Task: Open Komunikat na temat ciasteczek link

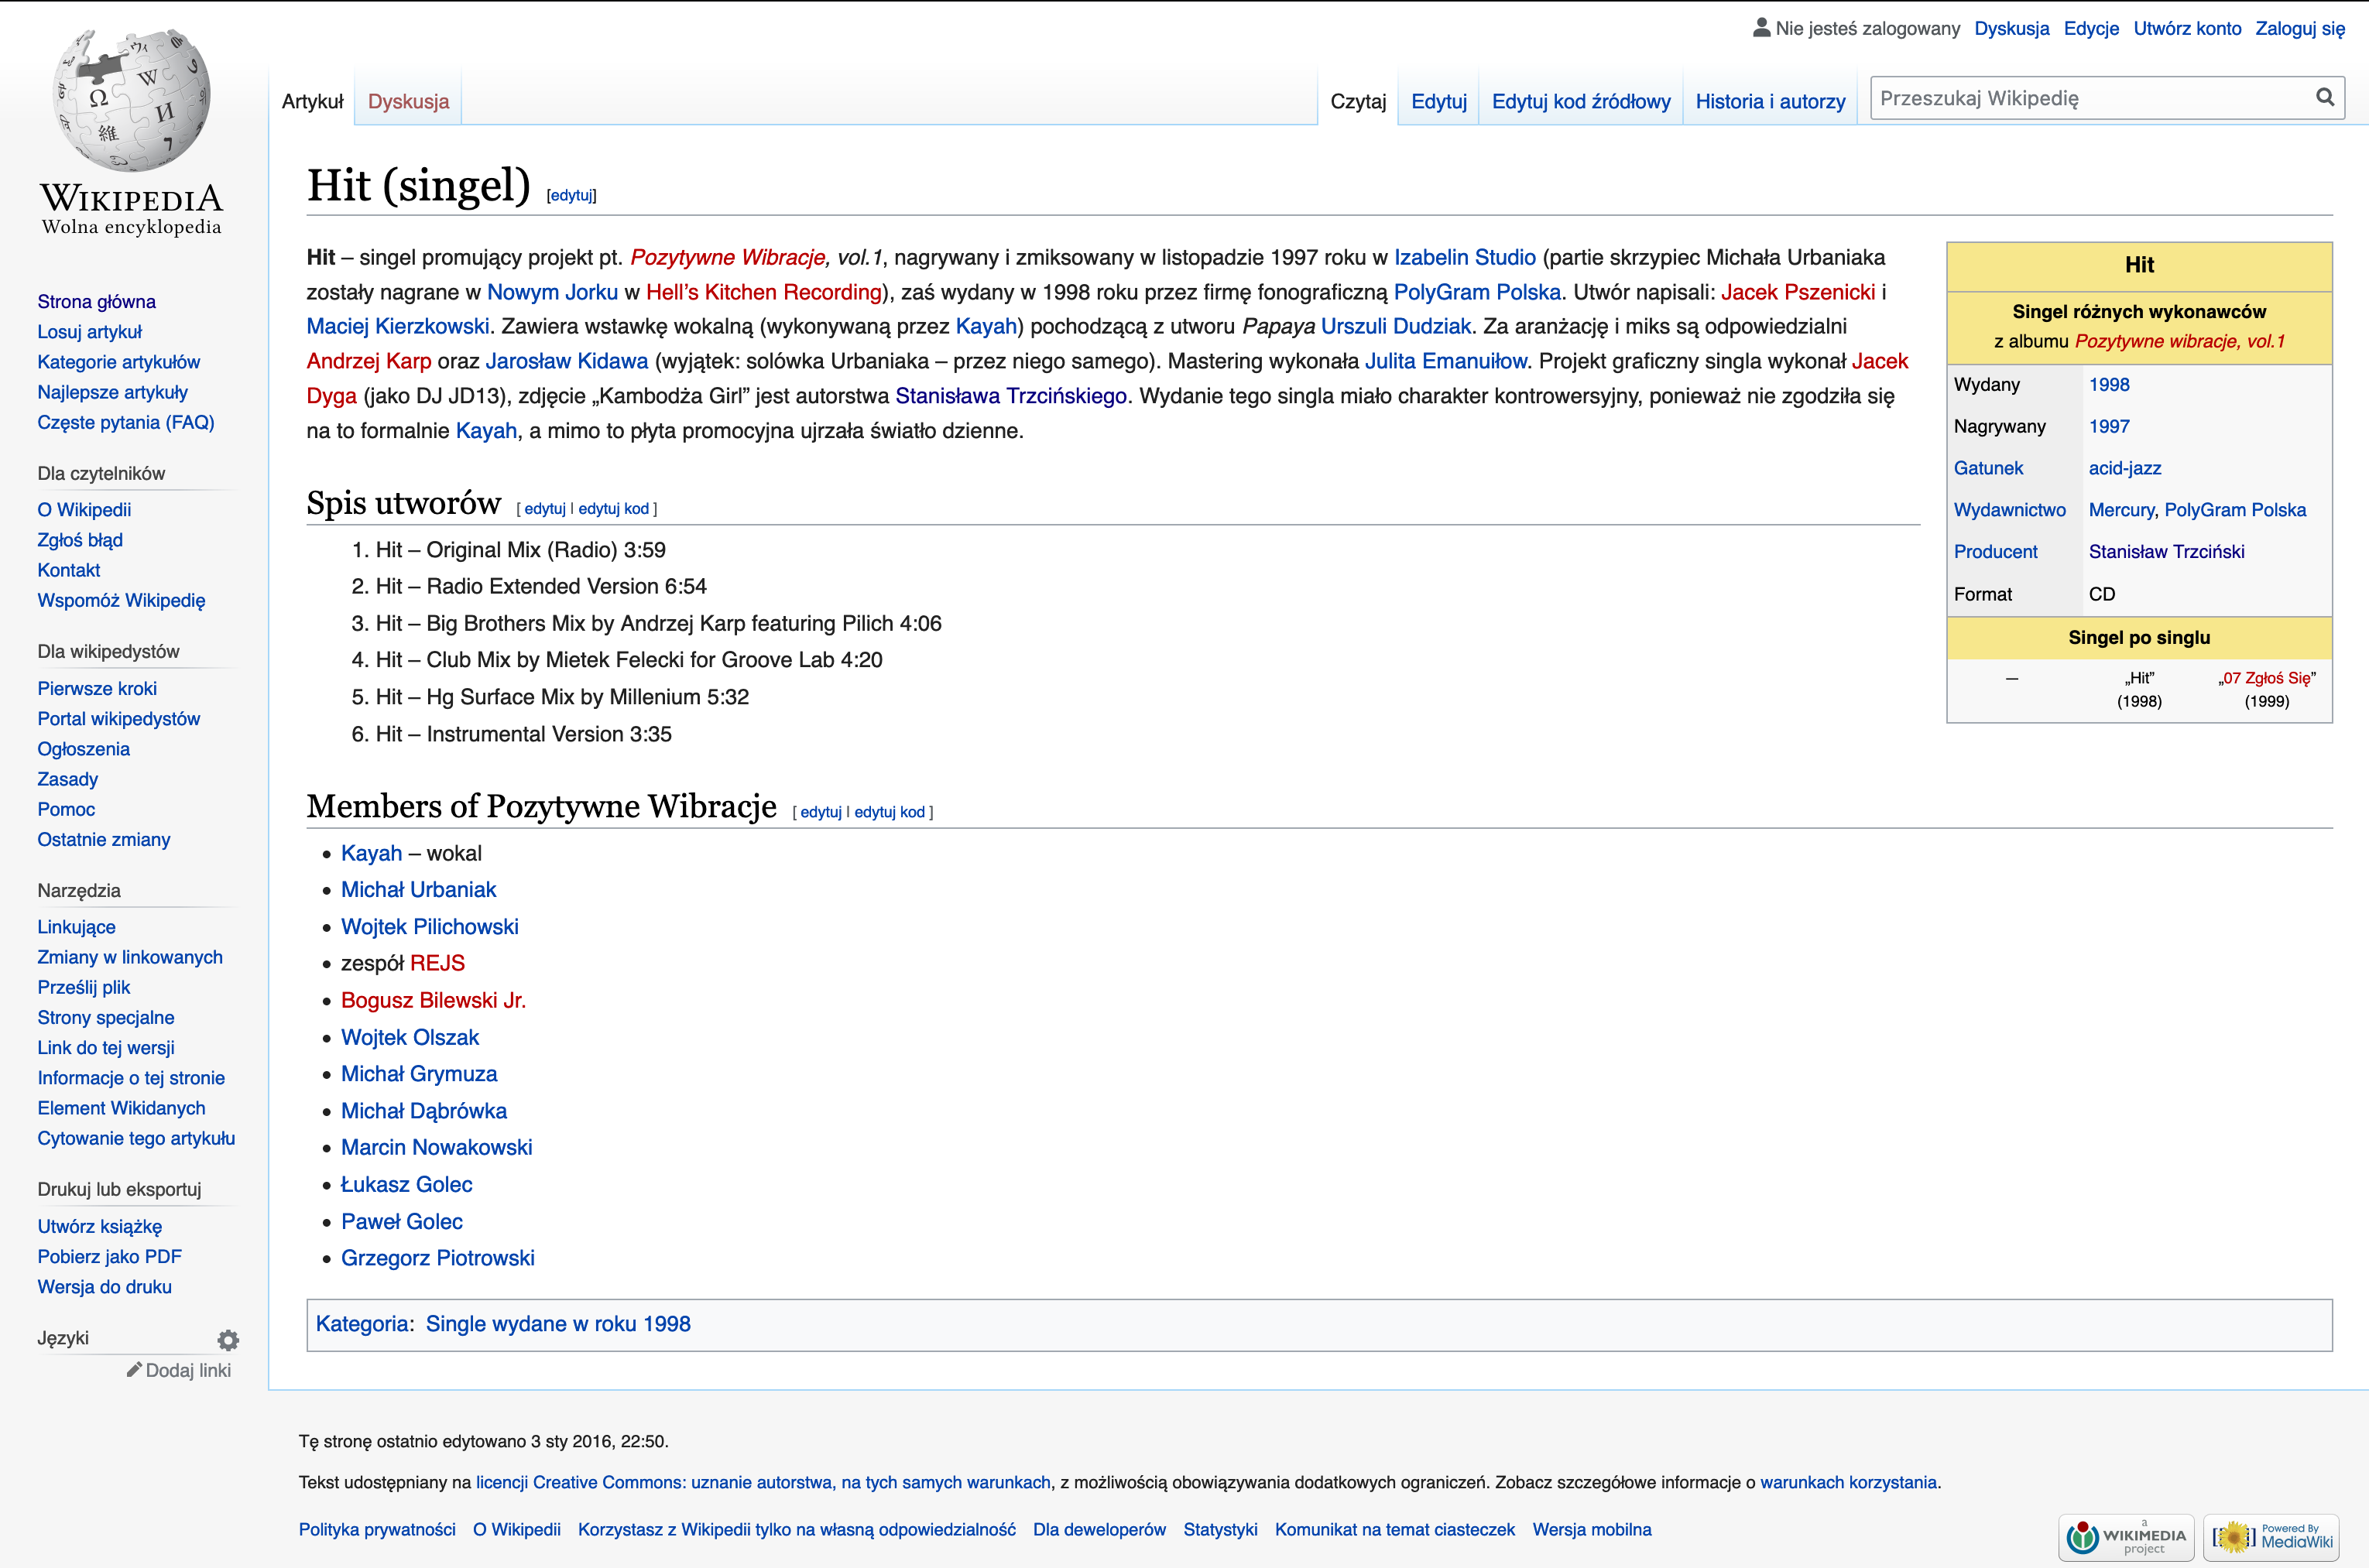Action: [x=1394, y=1529]
